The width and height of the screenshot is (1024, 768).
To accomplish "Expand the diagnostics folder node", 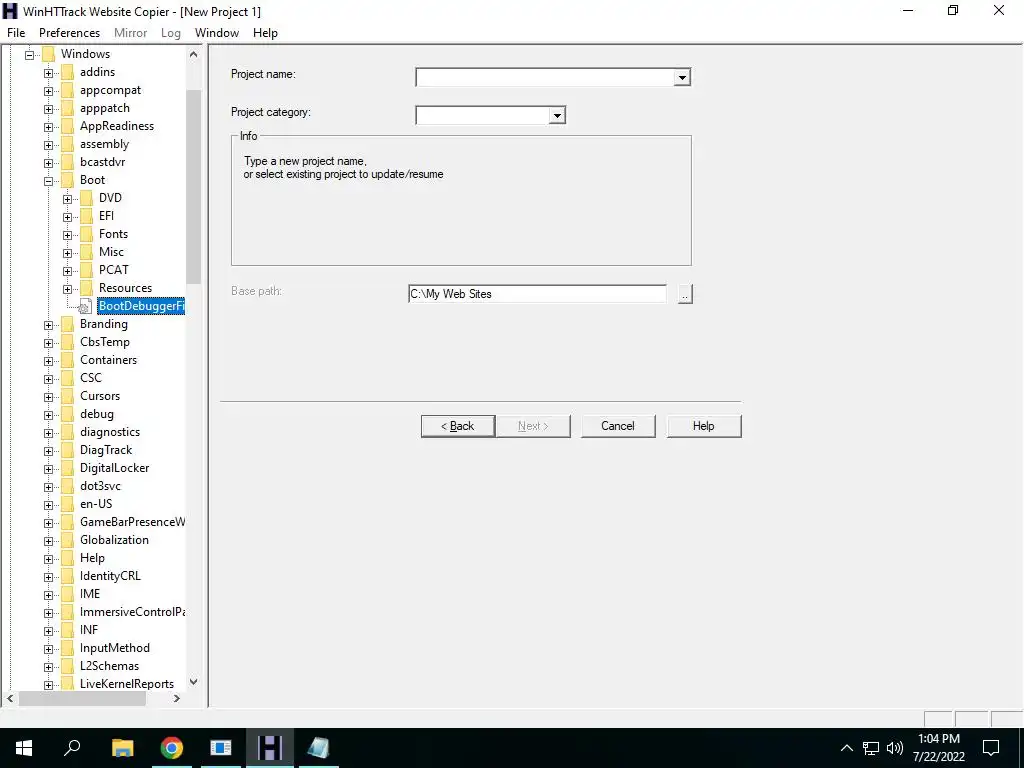I will pyautogui.click(x=48, y=433).
